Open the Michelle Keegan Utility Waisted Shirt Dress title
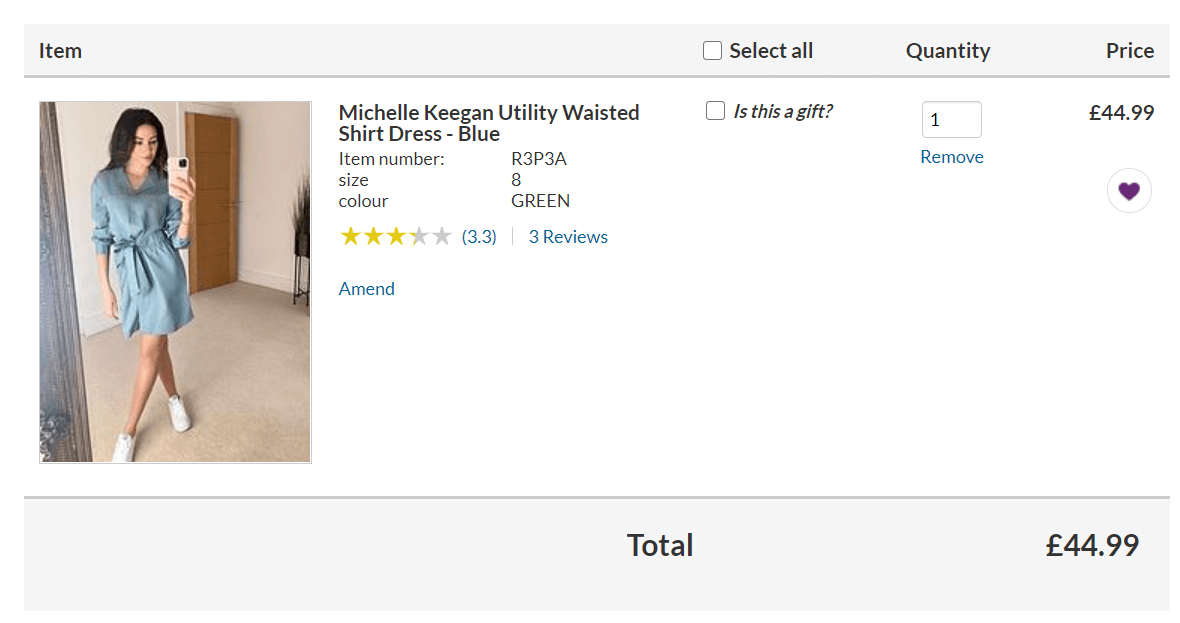Screen dimensions: 1180x623 point(488,123)
